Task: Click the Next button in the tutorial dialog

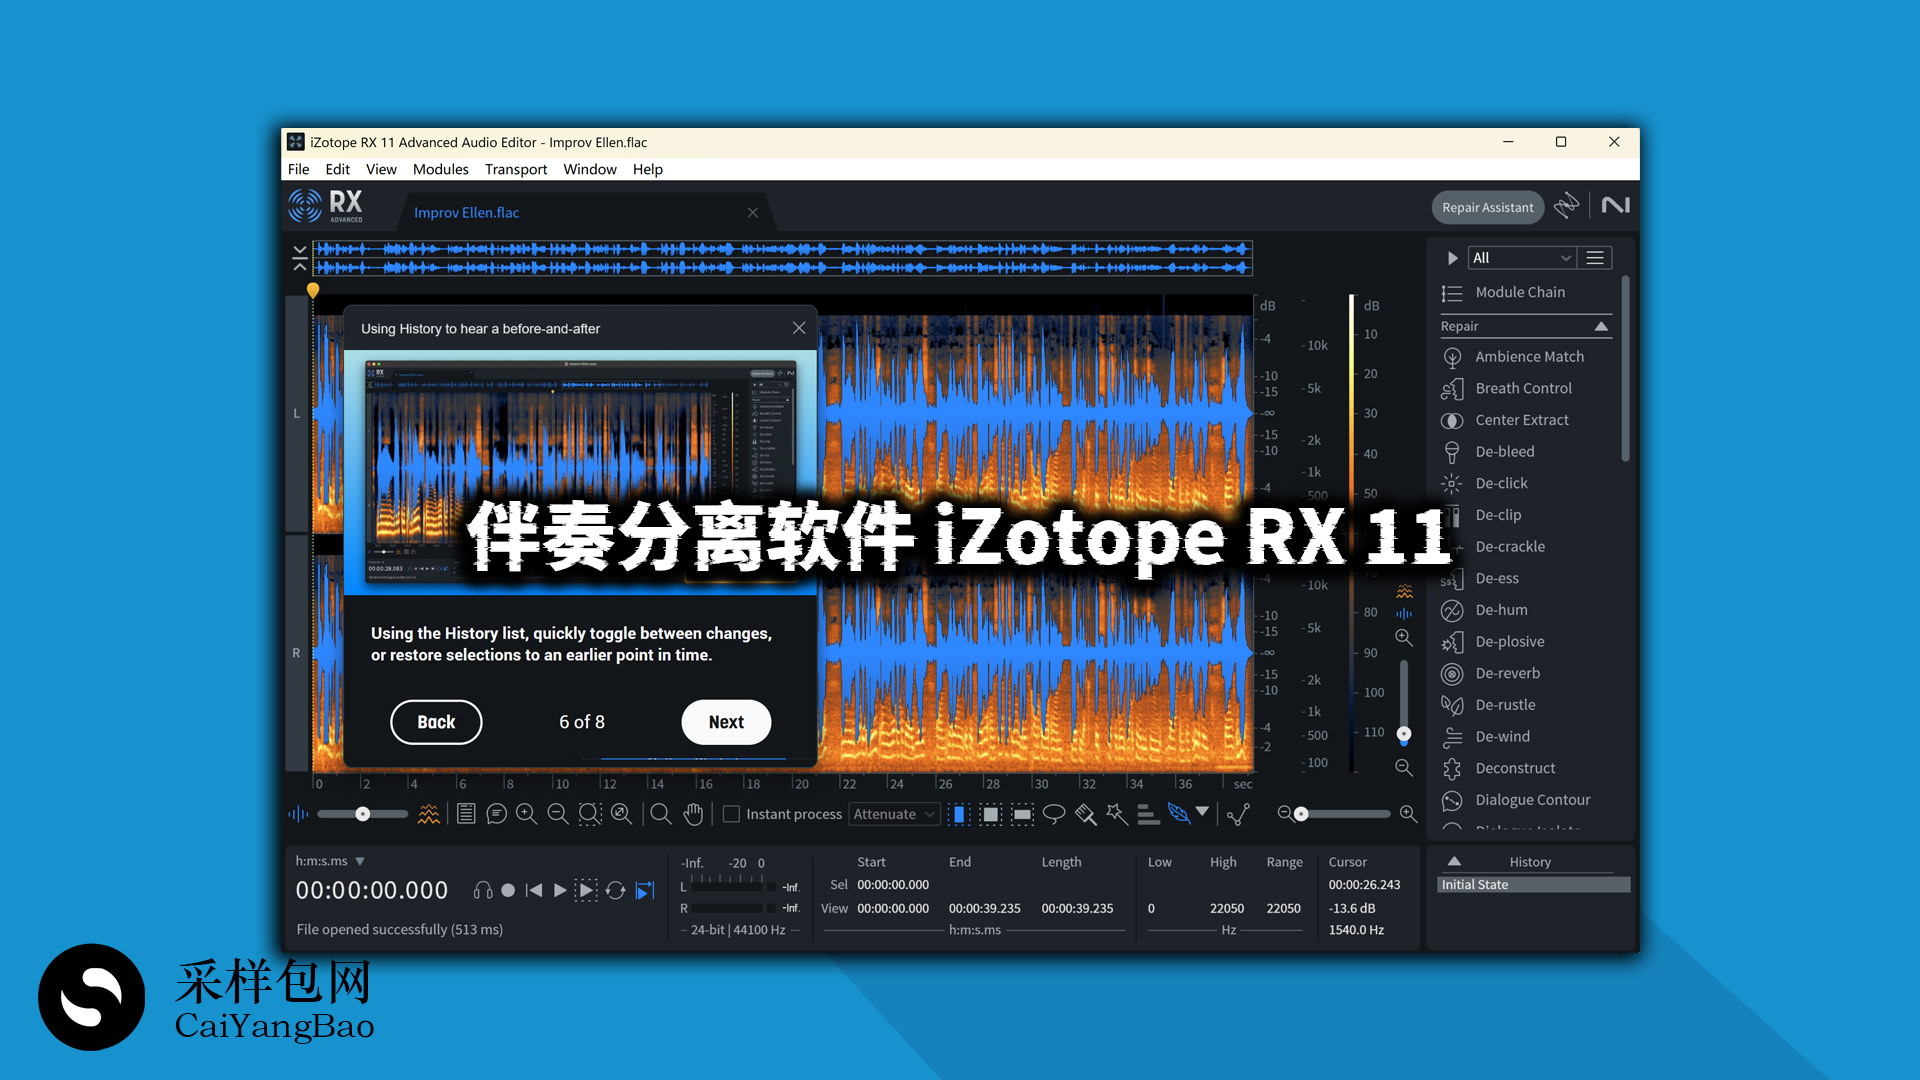Action: click(x=725, y=722)
